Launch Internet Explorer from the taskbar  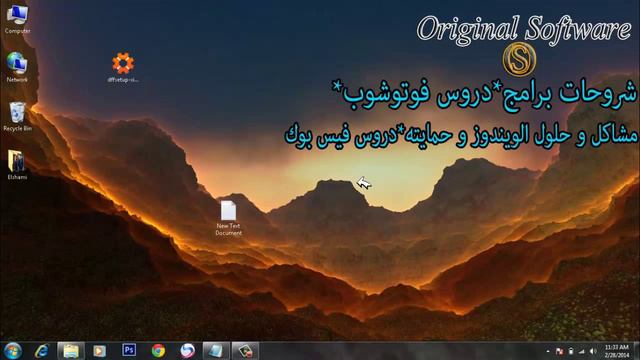[42, 351]
